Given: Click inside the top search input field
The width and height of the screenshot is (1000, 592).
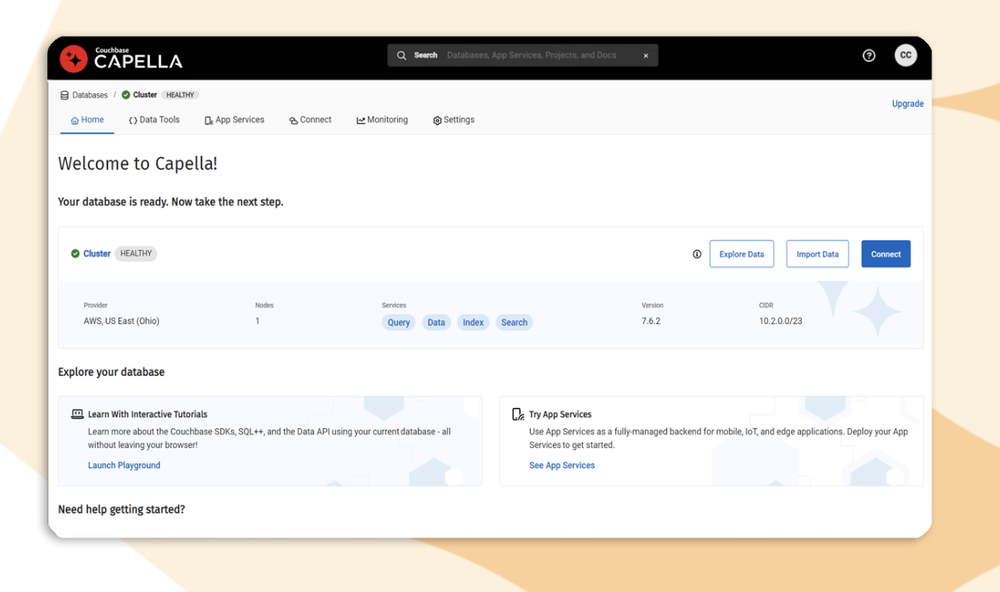Looking at the screenshot, I should (530, 55).
